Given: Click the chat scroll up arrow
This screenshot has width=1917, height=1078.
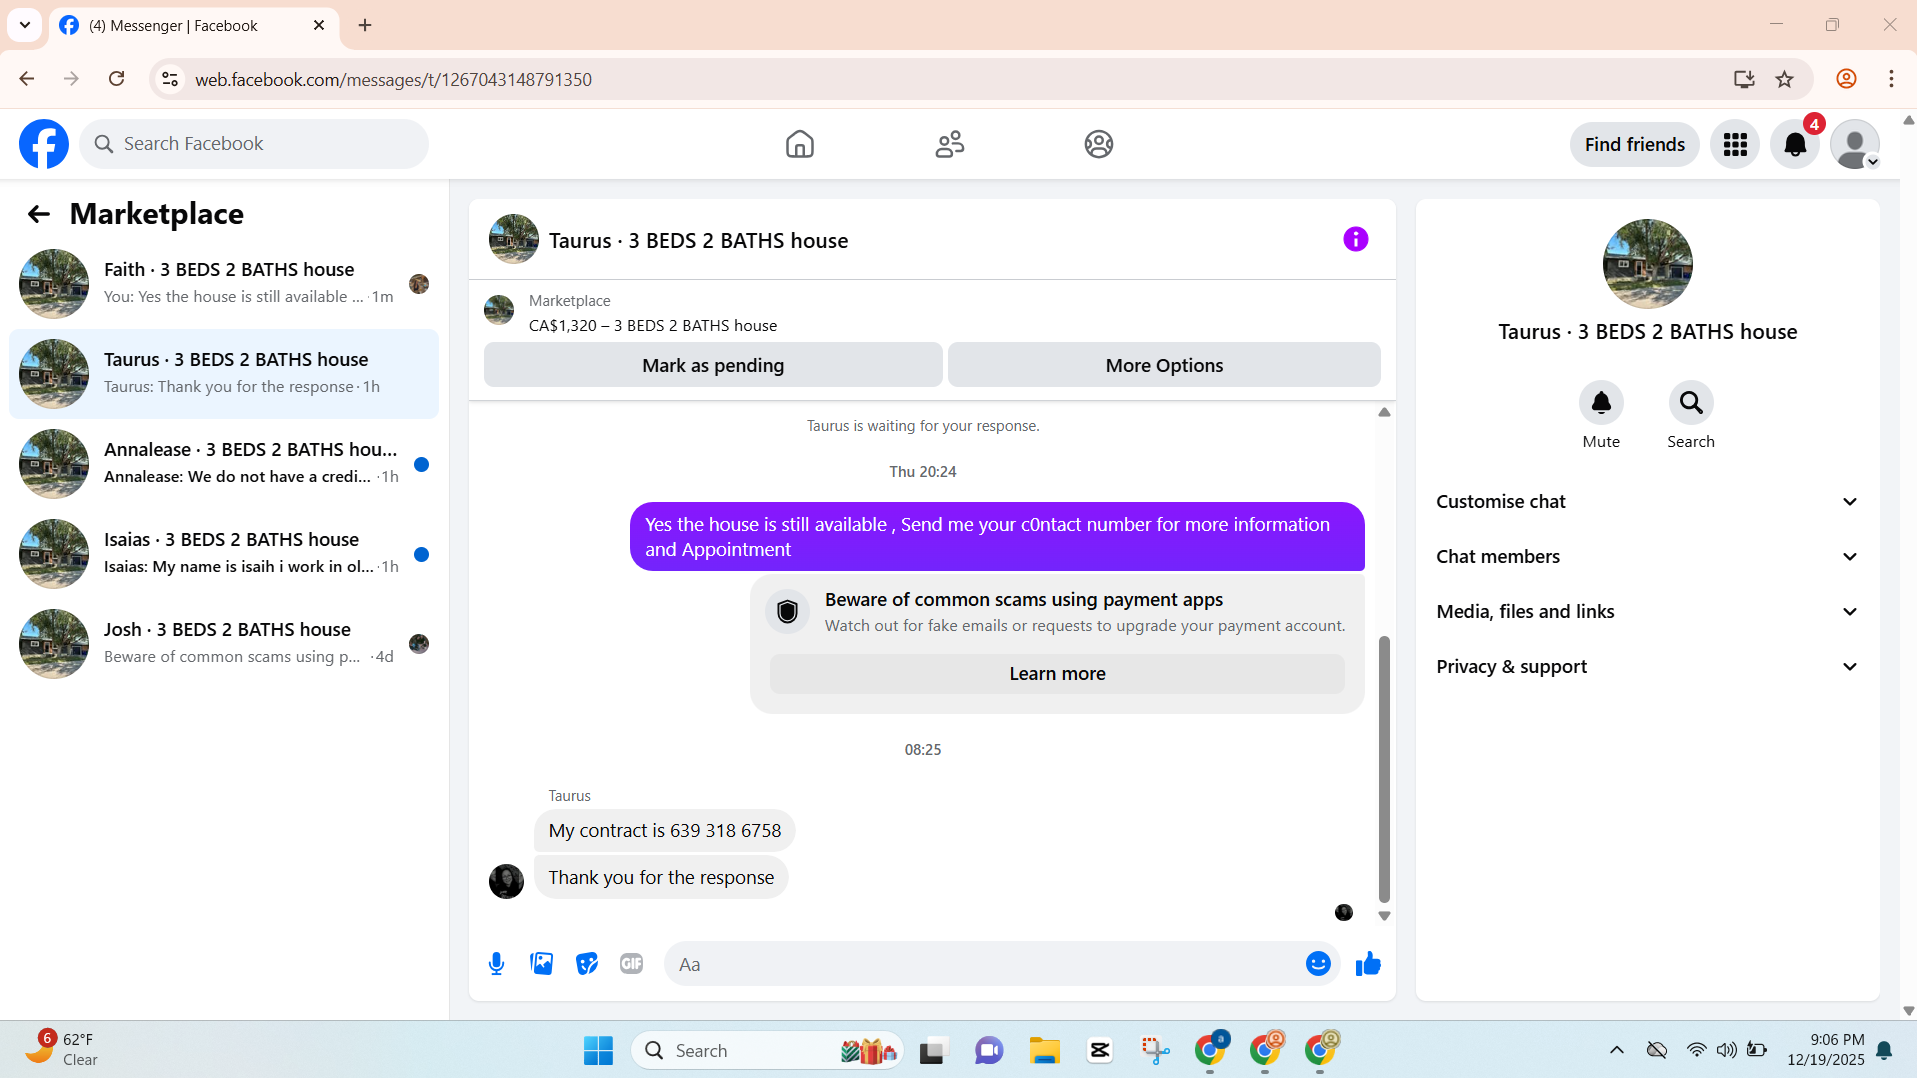Looking at the screenshot, I should [1384, 412].
